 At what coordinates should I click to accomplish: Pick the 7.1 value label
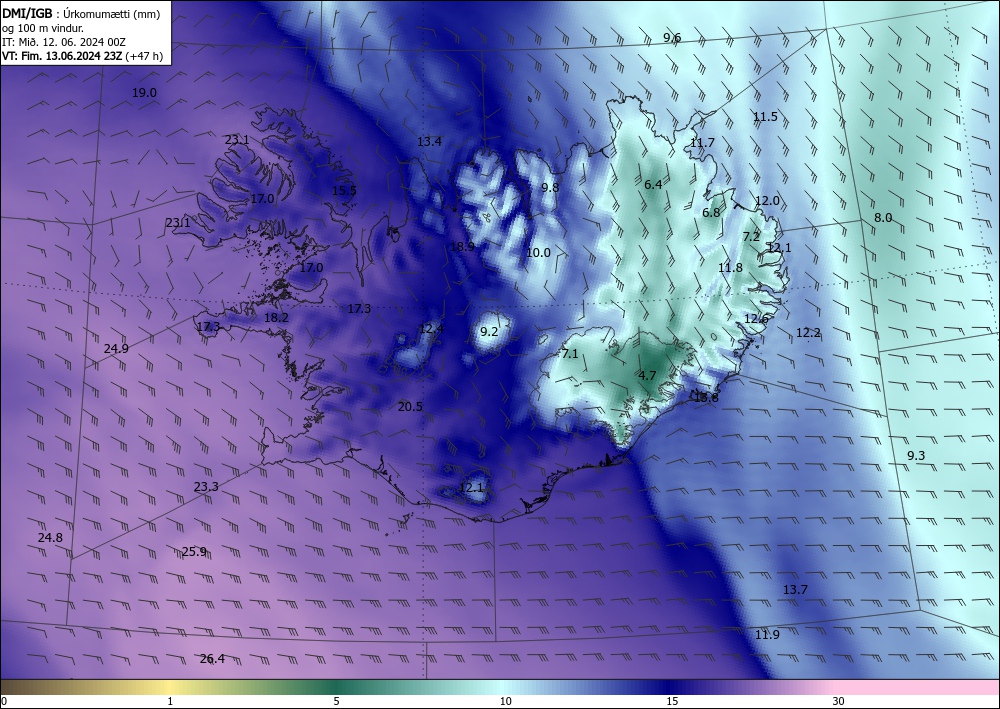[x=570, y=354]
